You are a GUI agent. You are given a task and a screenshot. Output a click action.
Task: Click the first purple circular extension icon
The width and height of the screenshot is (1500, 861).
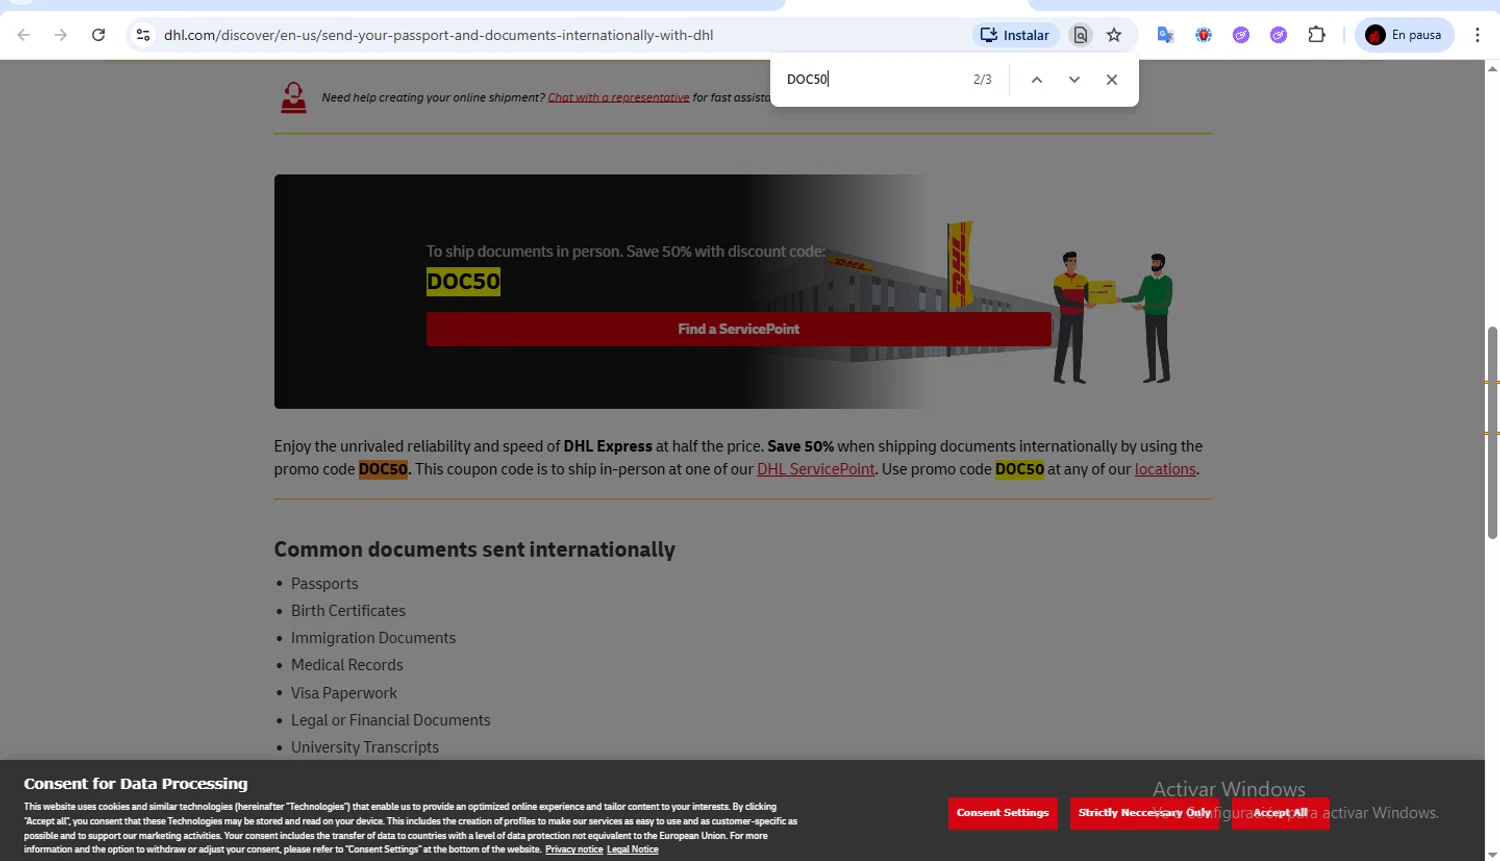tap(1241, 35)
